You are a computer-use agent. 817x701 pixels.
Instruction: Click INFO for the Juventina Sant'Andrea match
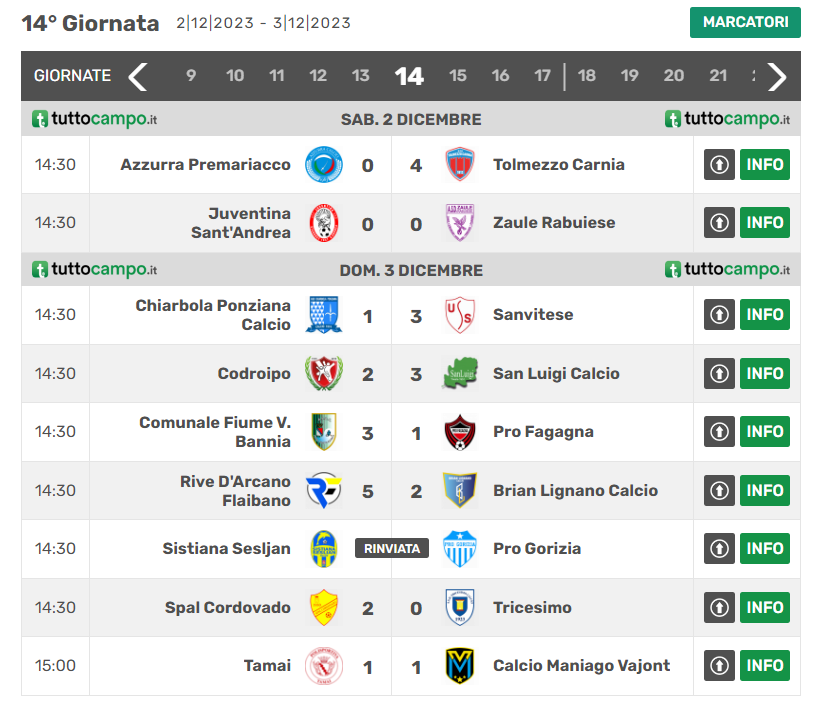pyautogui.click(x=764, y=223)
